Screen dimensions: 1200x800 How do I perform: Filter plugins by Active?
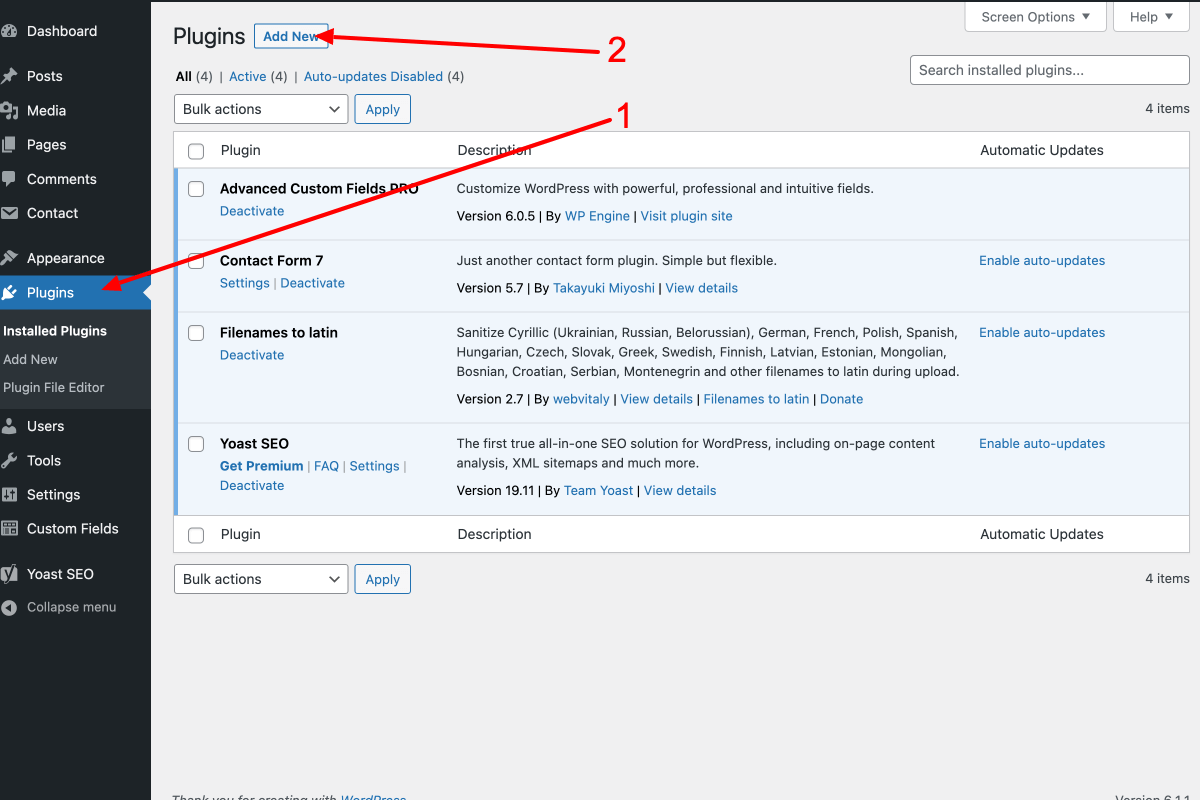[247, 76]
